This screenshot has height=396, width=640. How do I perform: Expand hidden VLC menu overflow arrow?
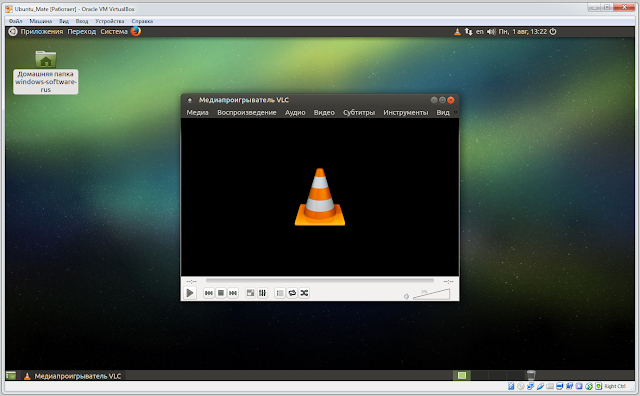point(456,112)
